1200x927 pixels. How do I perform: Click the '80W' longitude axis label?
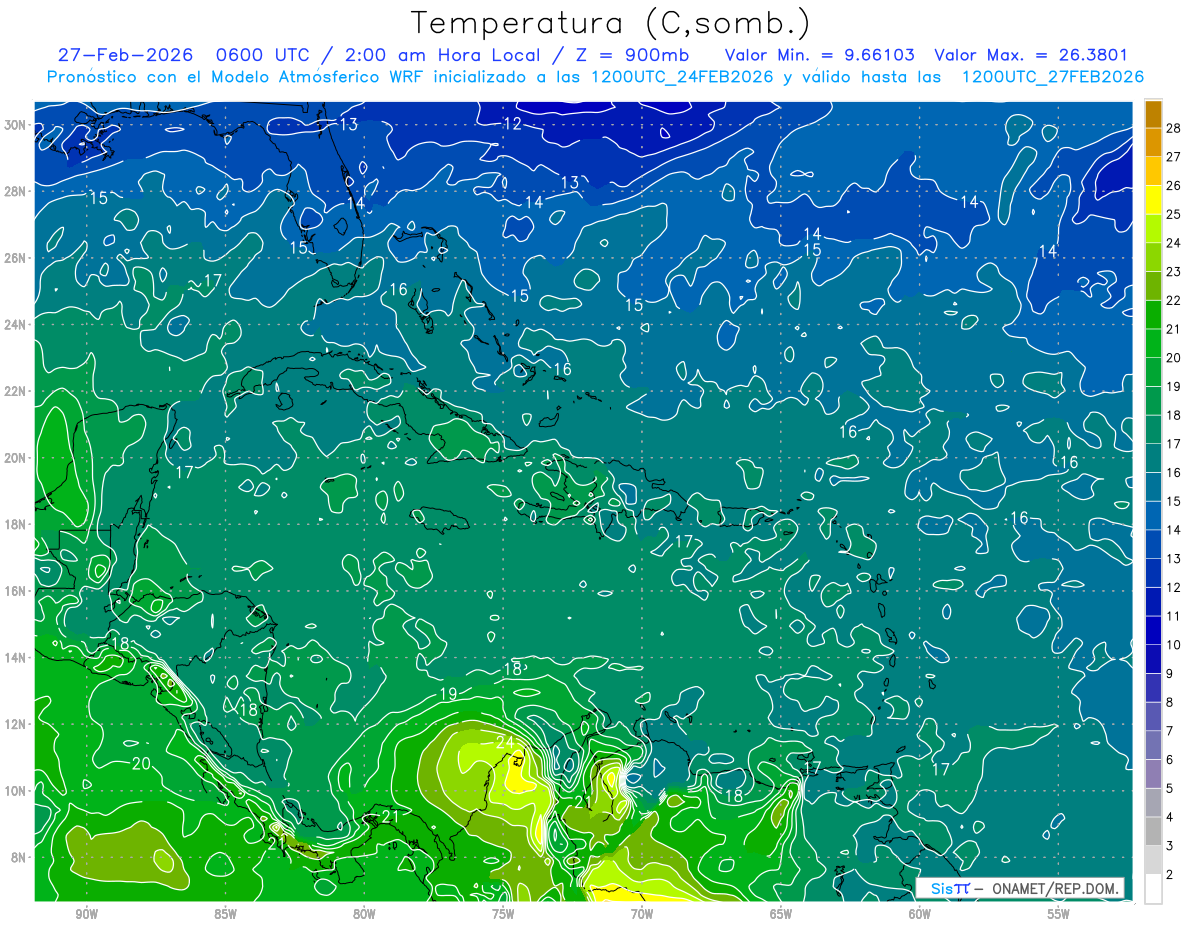(x=364, y=914)
